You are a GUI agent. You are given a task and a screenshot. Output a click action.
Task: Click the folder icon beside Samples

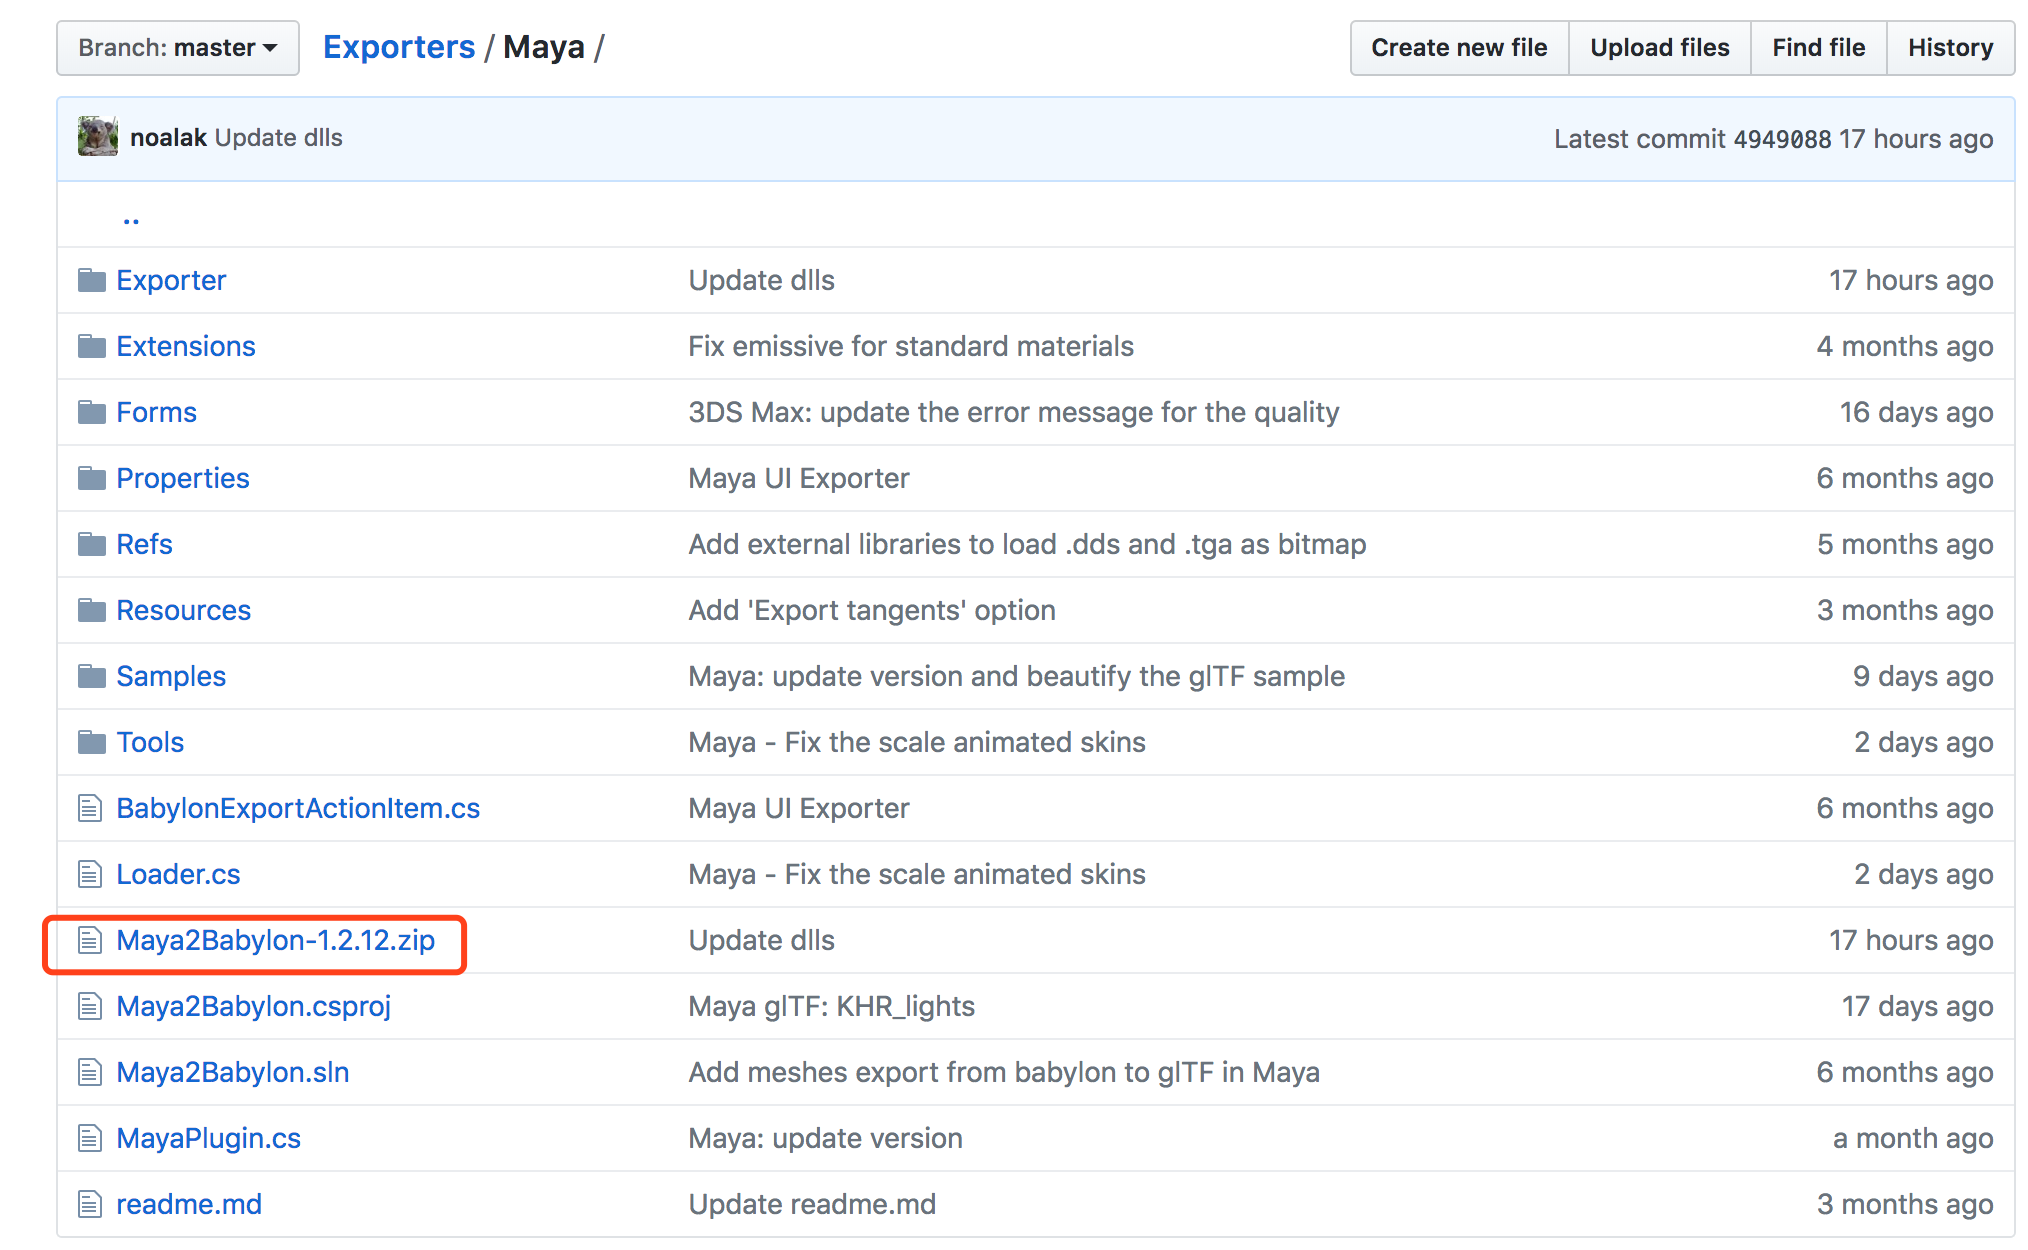point(92,676)
